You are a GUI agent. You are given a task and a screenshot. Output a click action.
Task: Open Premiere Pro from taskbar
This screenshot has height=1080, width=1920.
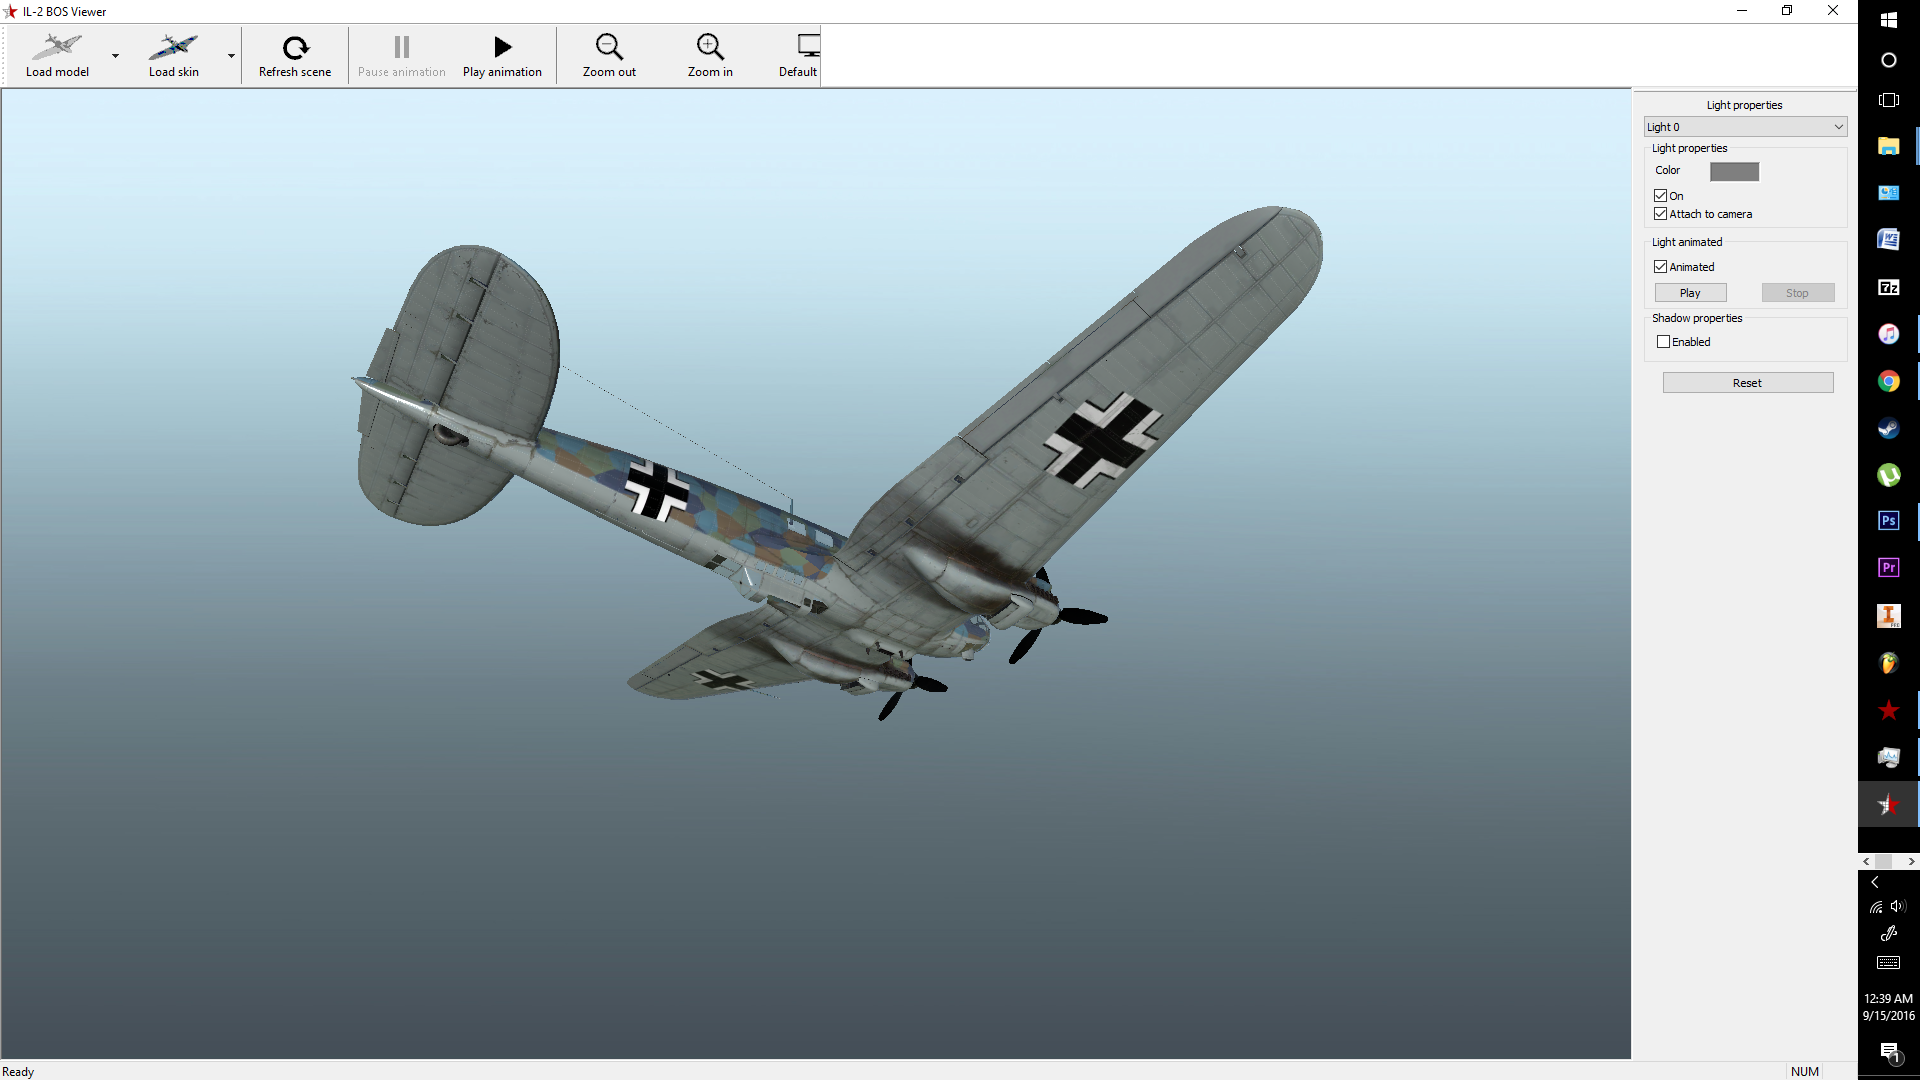[x=1888, y=568]
